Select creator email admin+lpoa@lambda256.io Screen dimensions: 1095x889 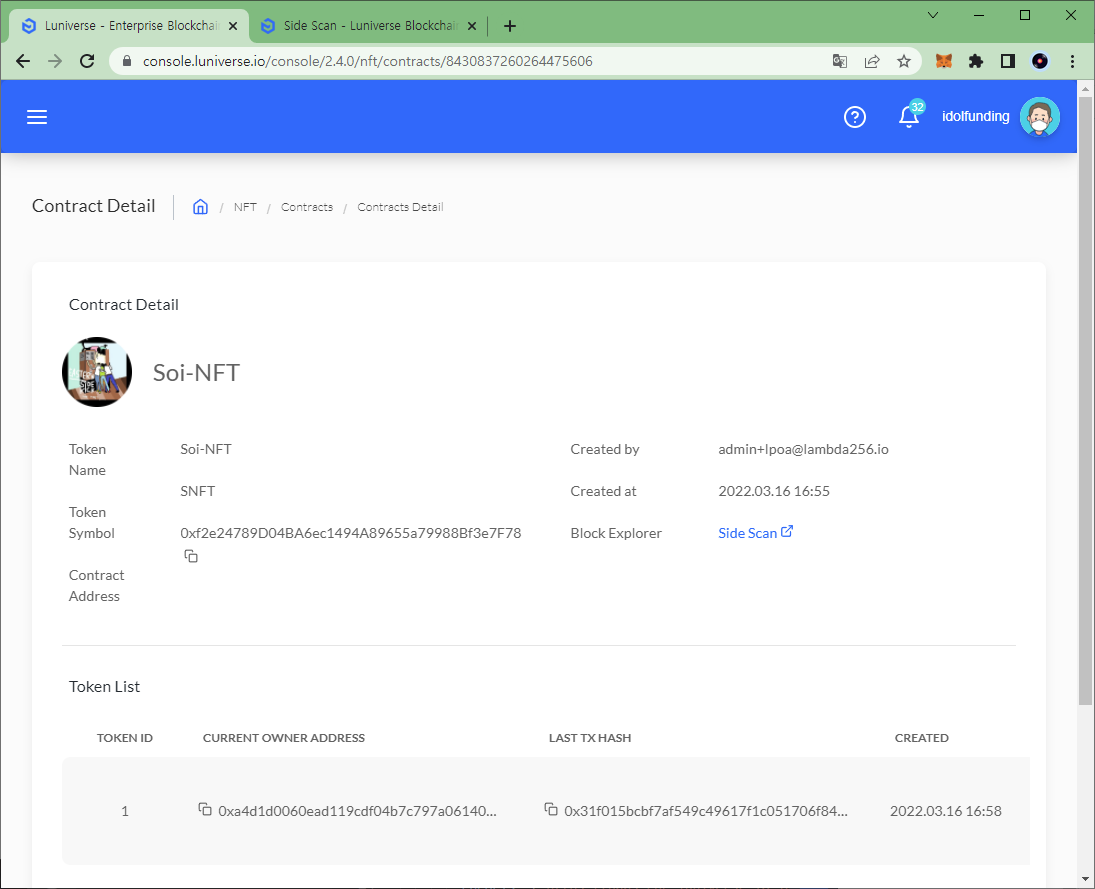pos(803,449)
